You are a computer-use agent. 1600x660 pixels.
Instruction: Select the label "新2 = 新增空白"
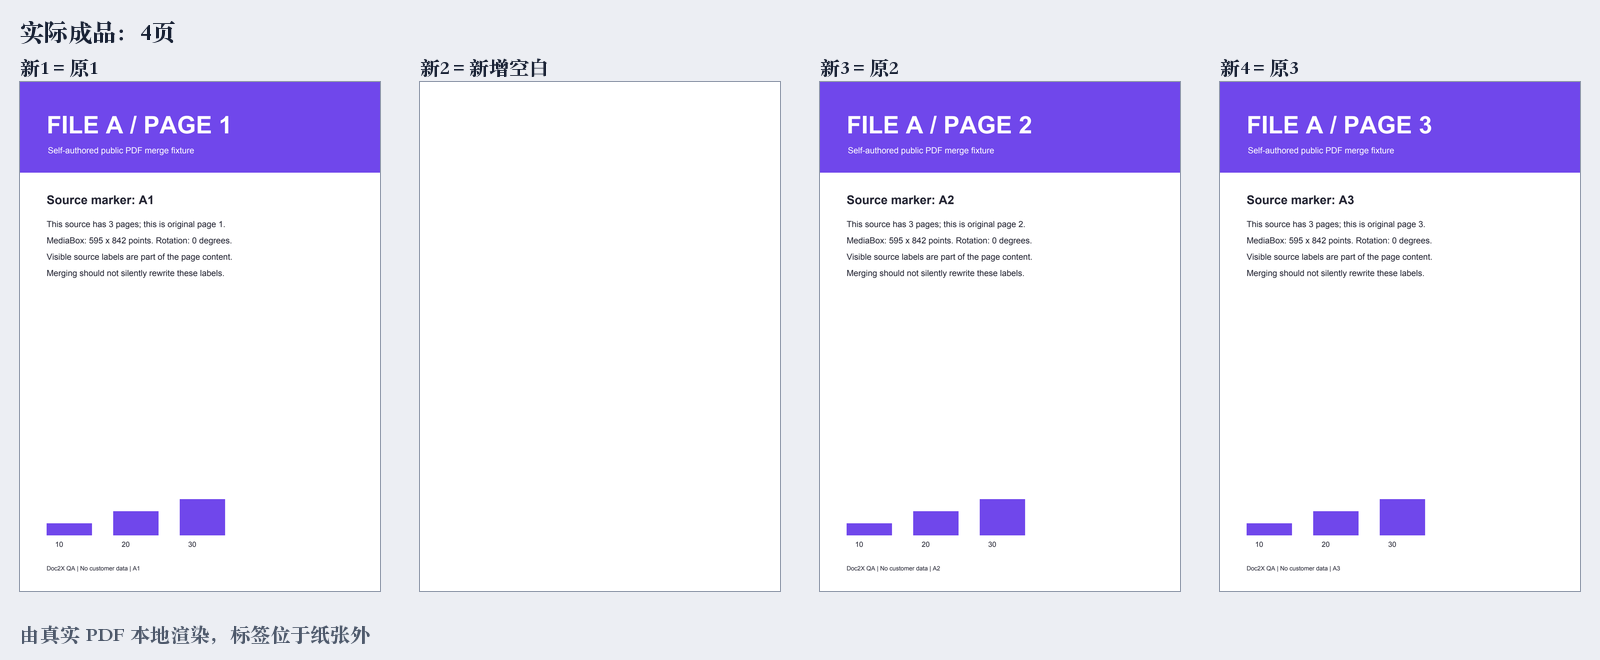click(x=484, y=68)
